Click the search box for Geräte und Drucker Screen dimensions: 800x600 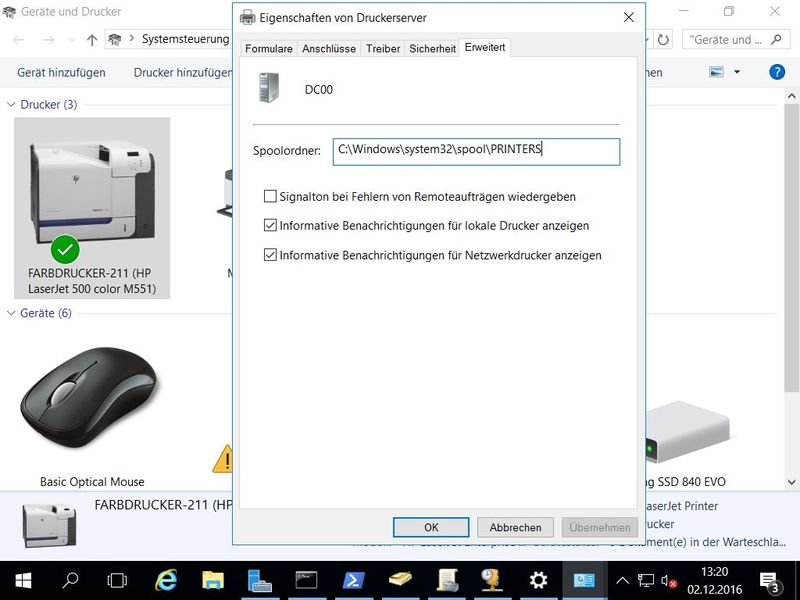[735, 40]
